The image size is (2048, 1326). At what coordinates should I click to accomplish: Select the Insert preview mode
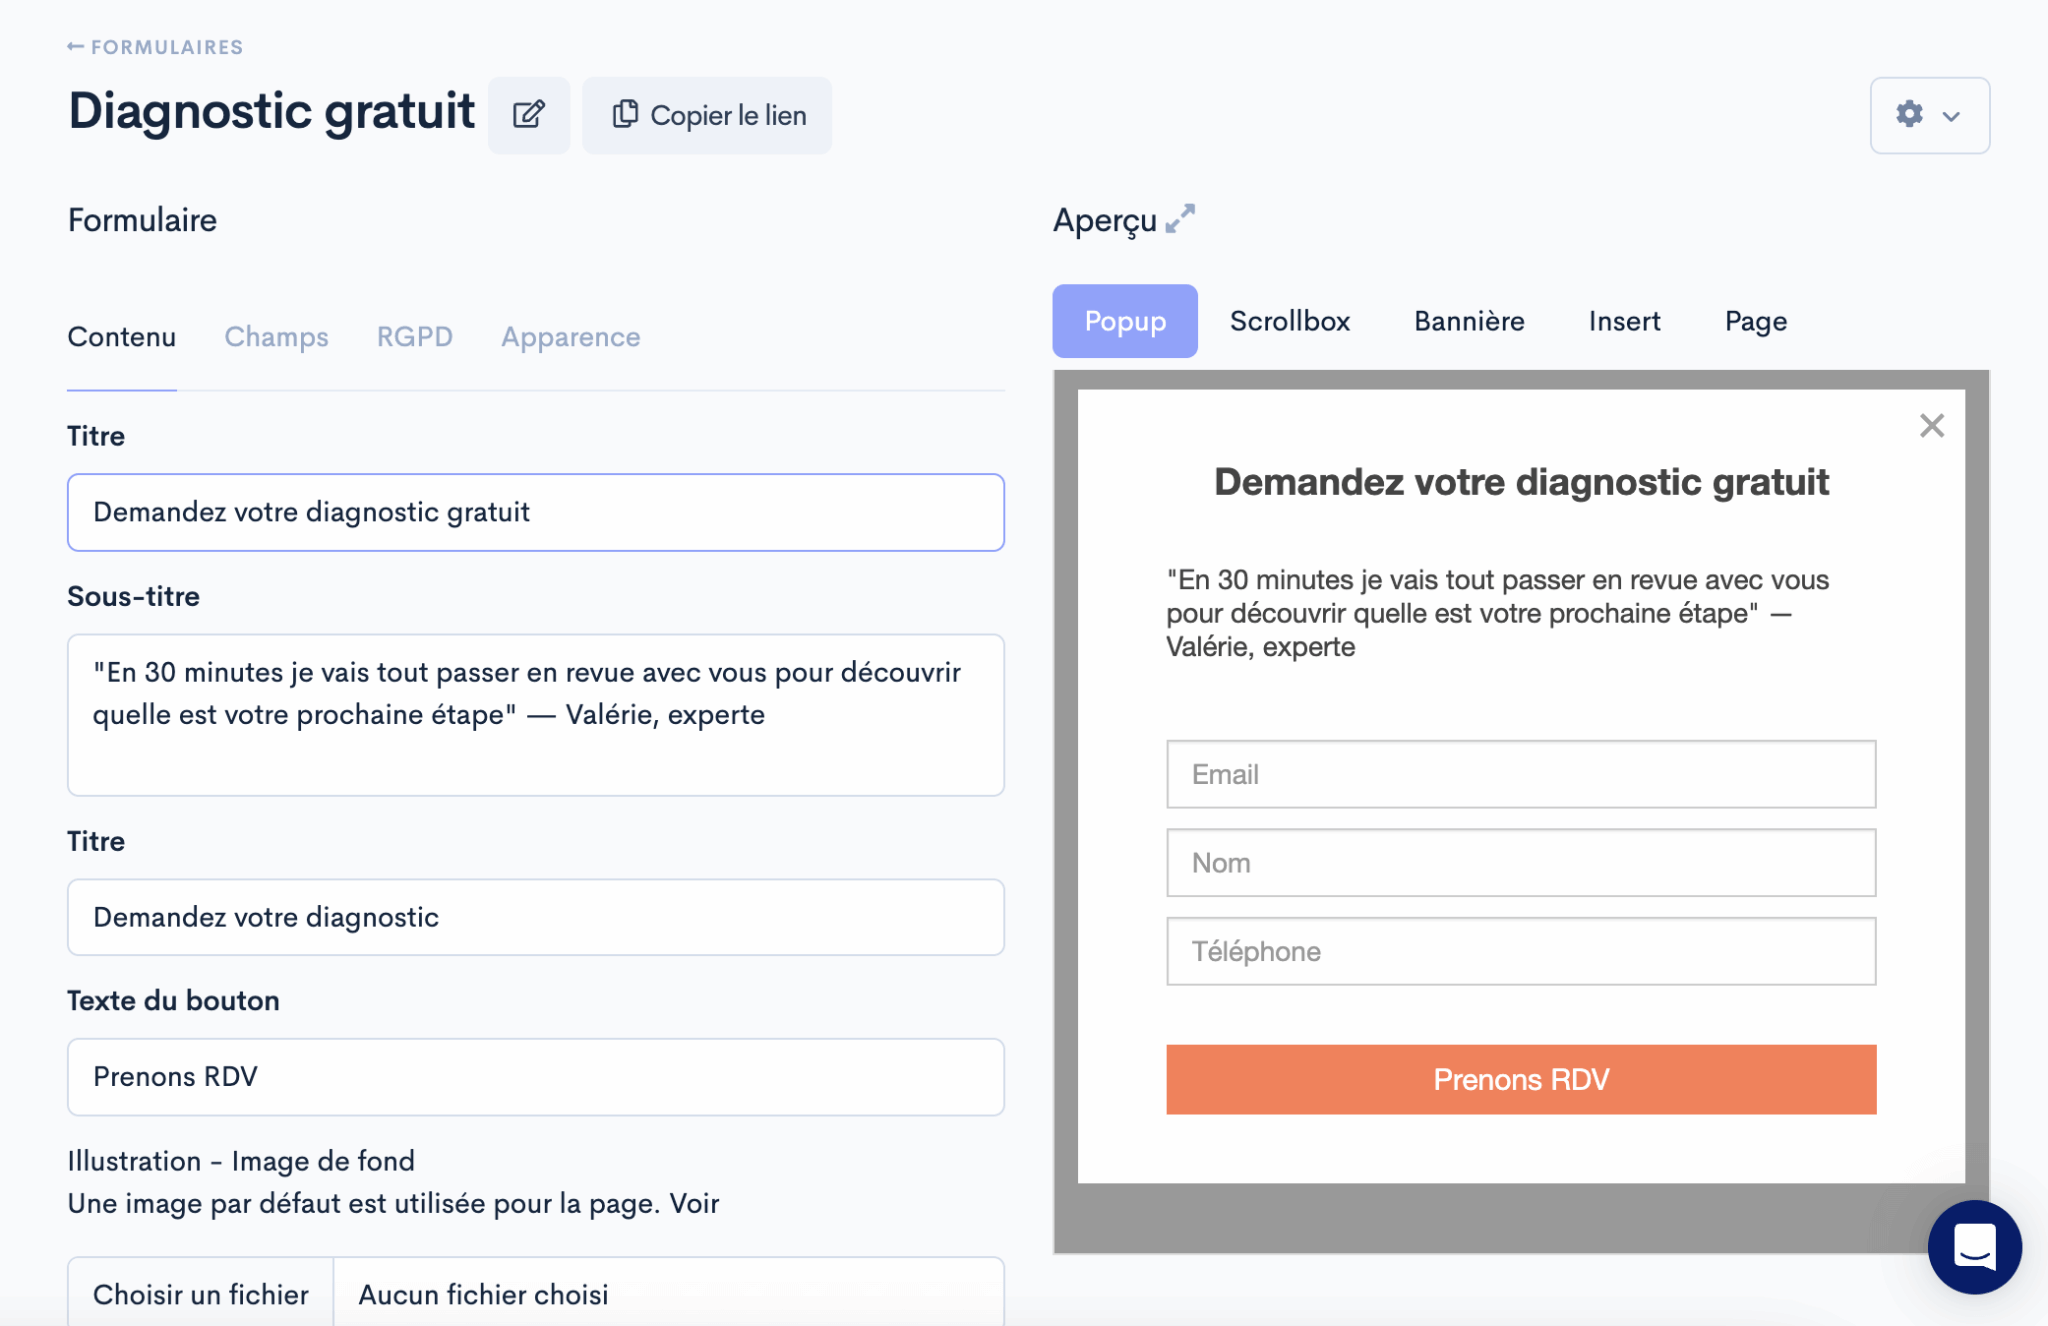[1624, 321]
